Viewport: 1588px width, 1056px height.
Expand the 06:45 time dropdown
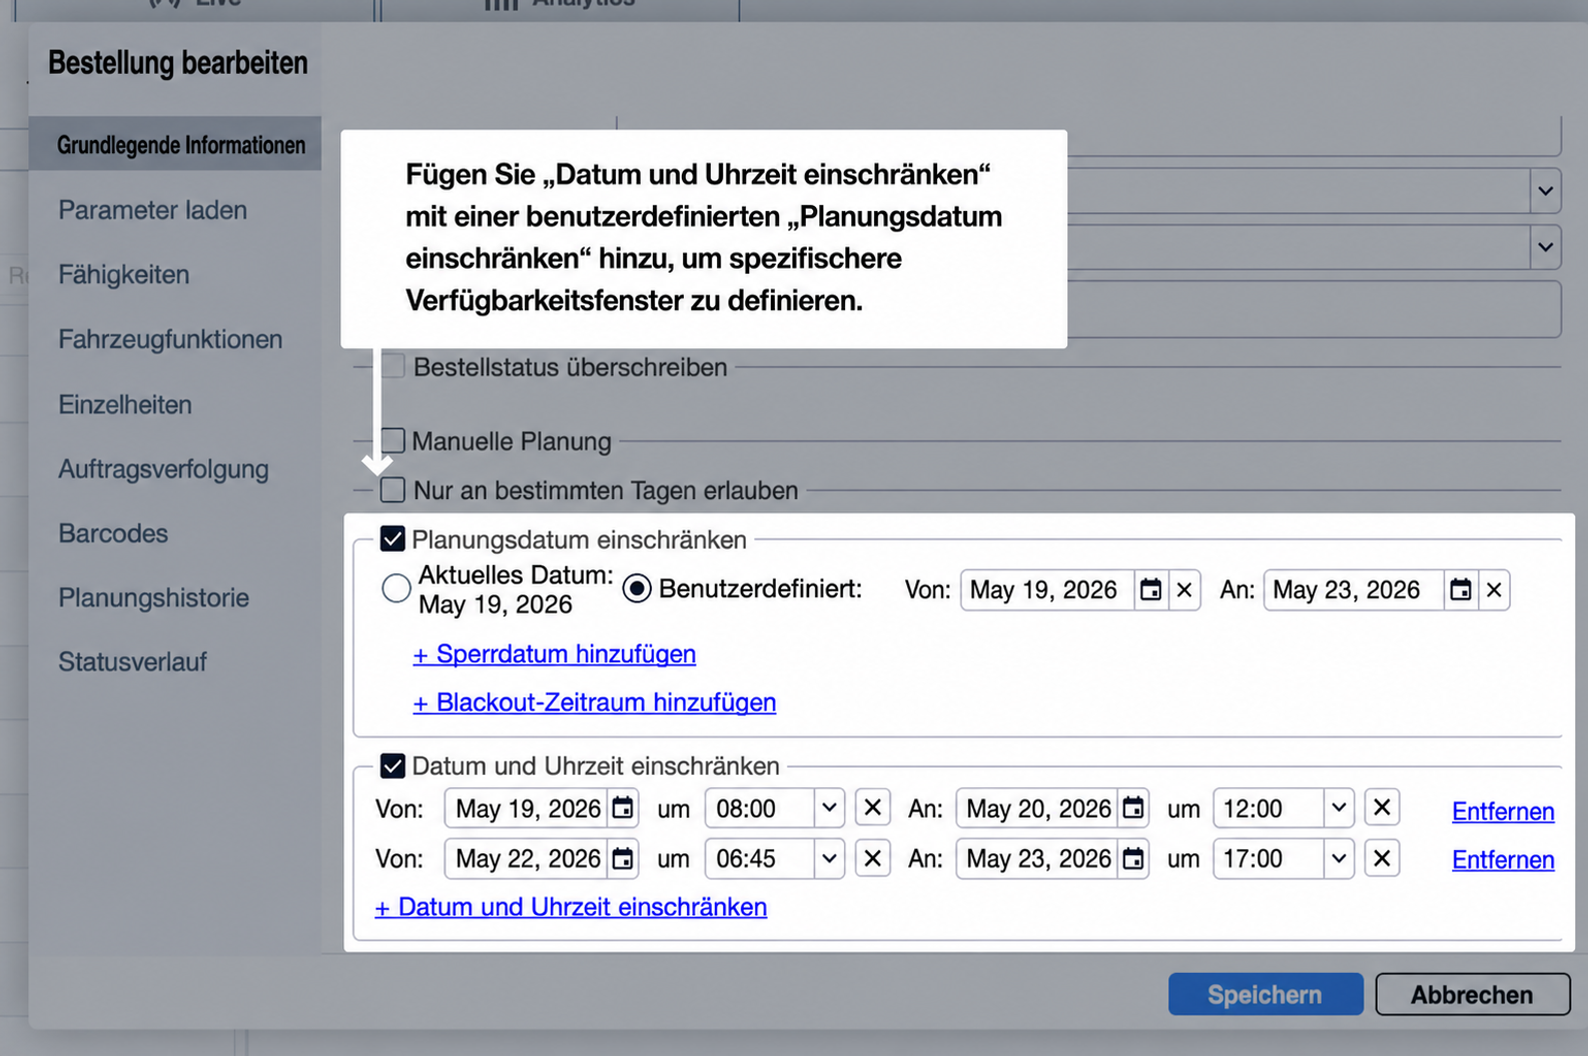829,858
